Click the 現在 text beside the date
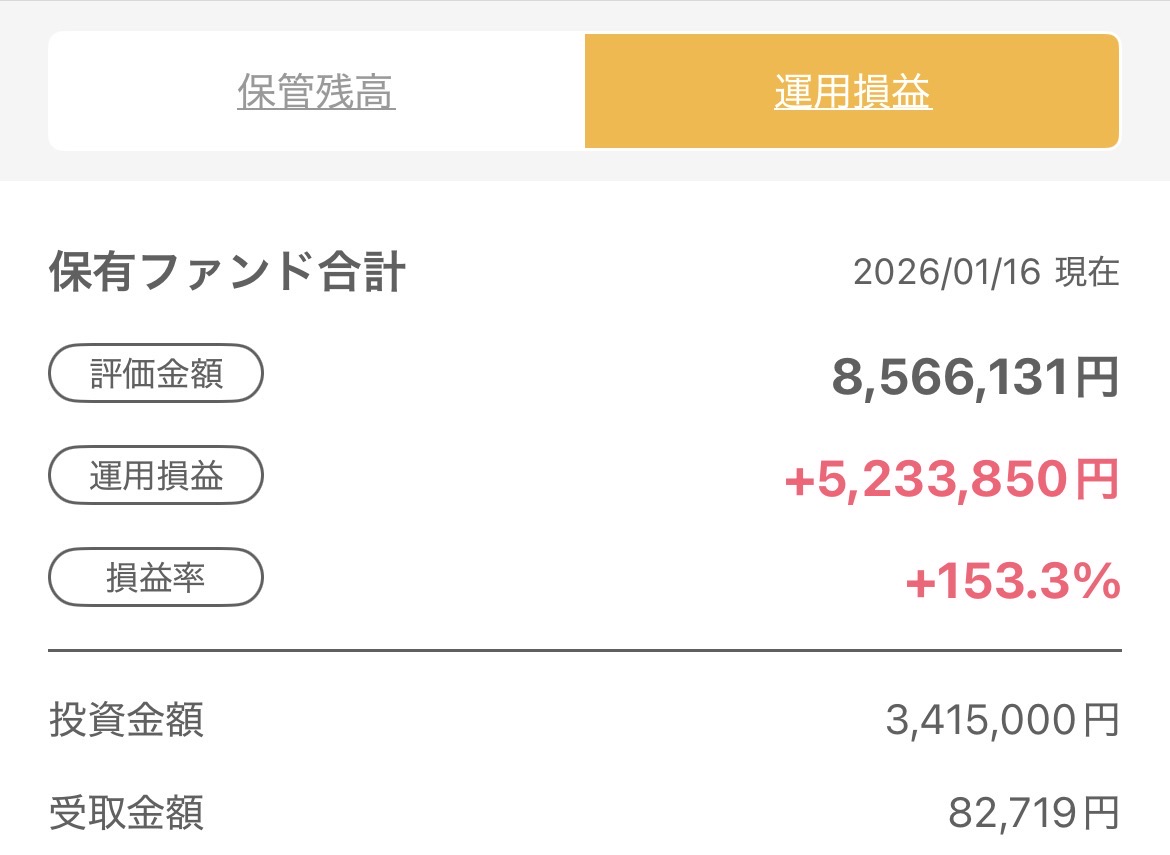The height and width of the screenshot is (855, 1170). pos(1087,273)
